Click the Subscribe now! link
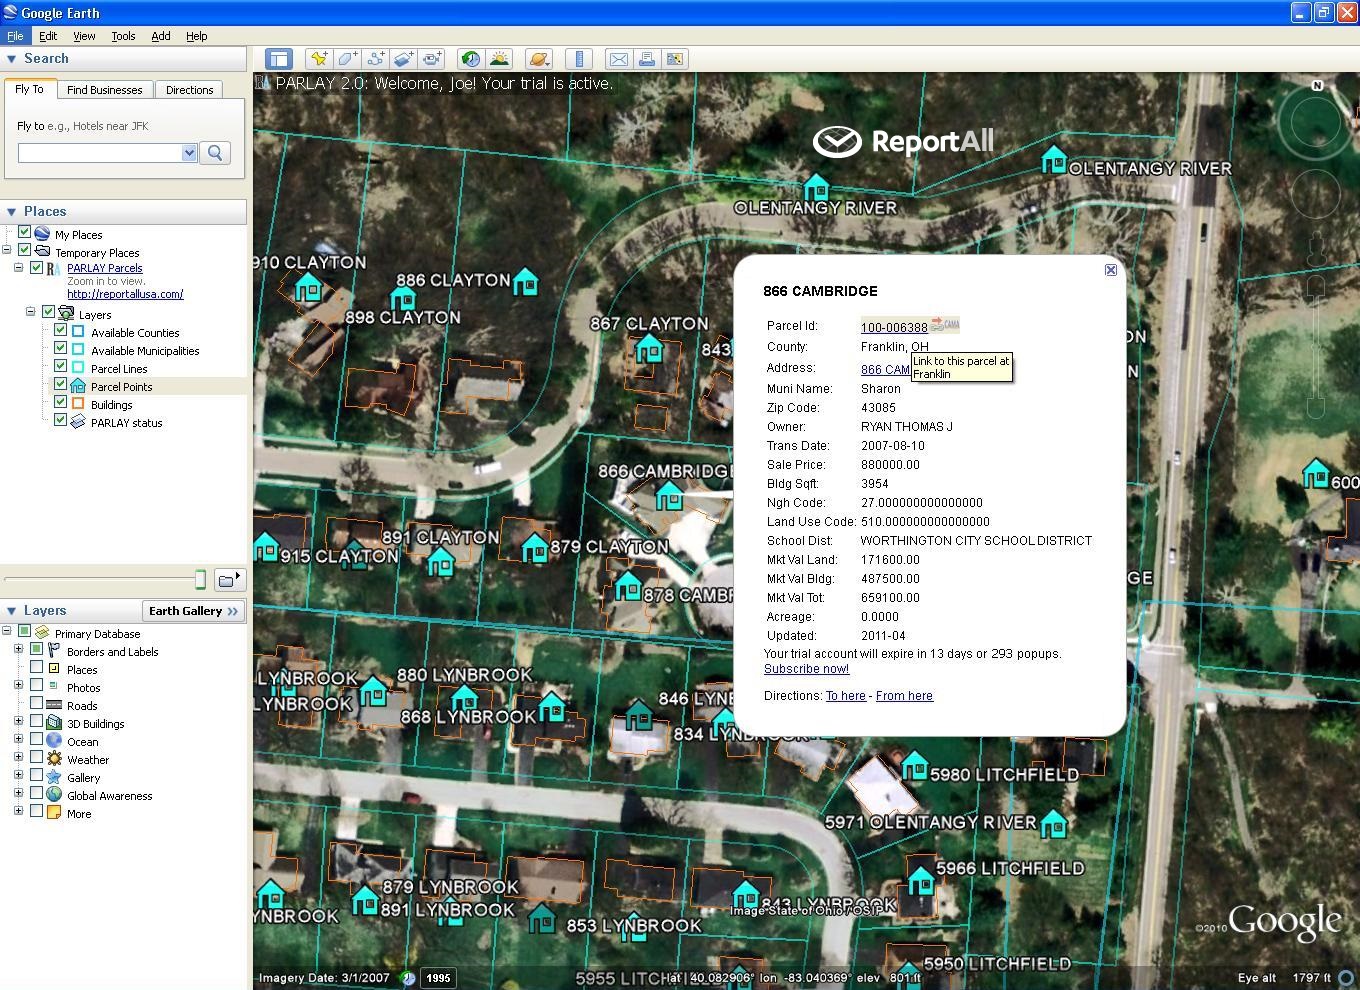The image size is (1360, 990). coord(806,669)
